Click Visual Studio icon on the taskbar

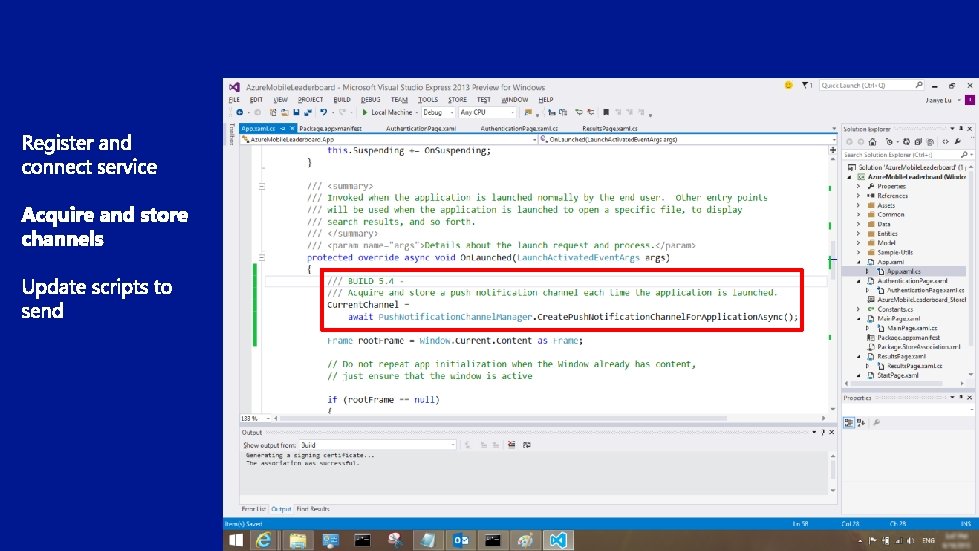tap(558, 540)
